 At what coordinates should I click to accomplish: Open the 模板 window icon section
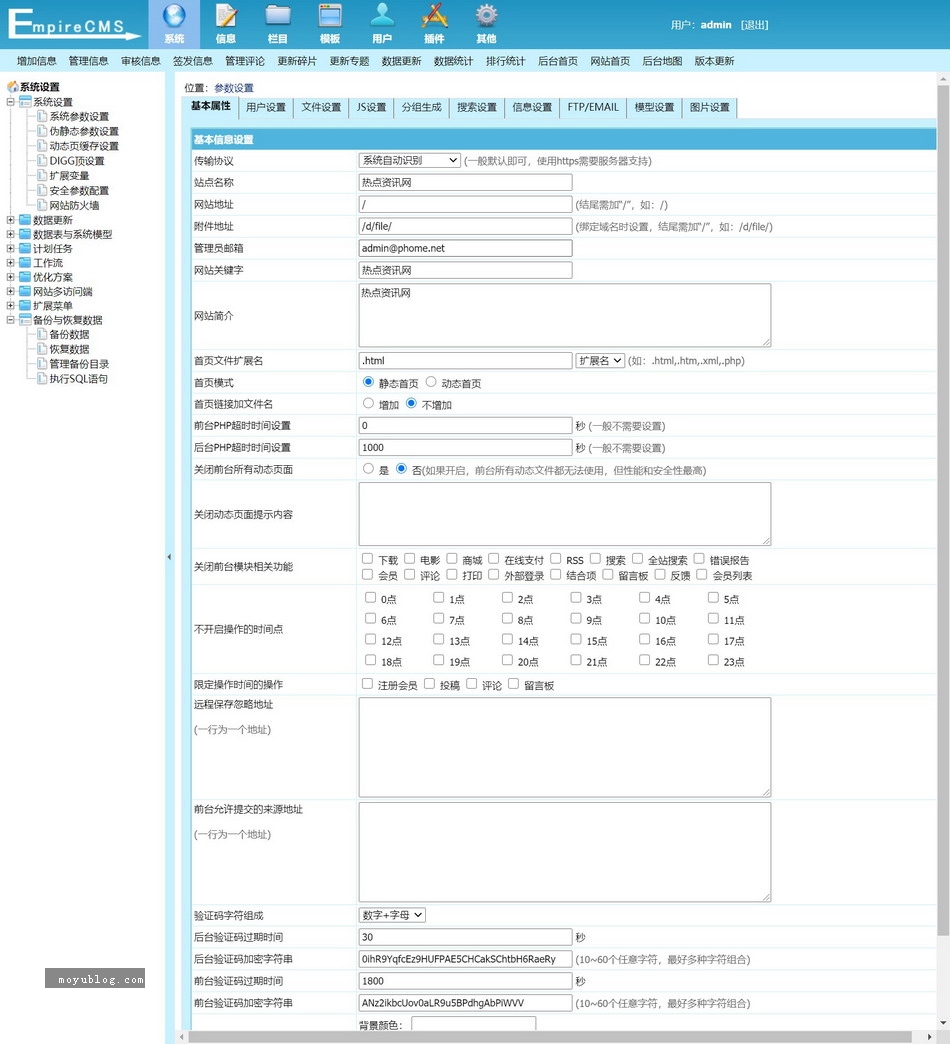click(x=330, y=24)
